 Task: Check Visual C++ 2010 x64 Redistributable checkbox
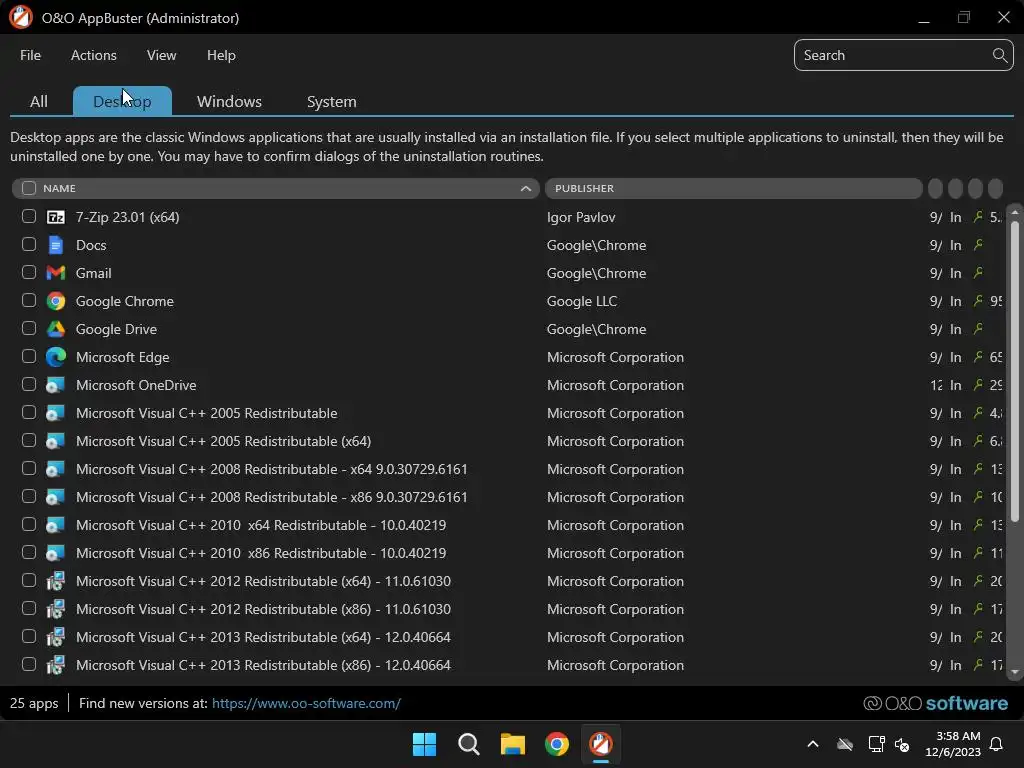tap(29, 524)
